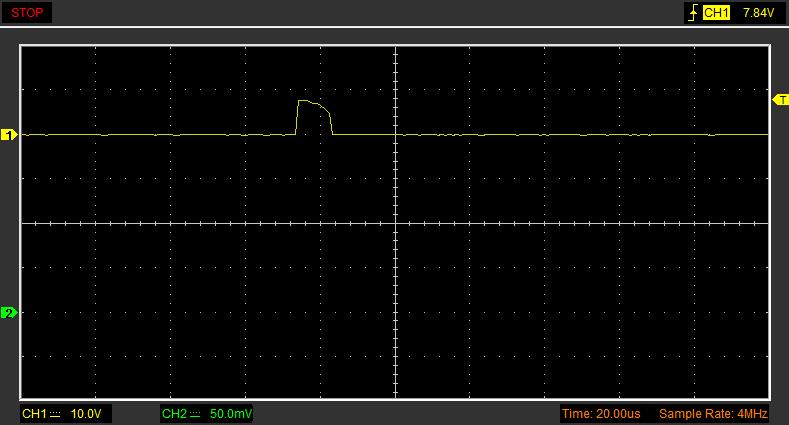Select the green CH2 ground marker labeled 2
This screenshot has width=789, height=425.
pos(9,313)
